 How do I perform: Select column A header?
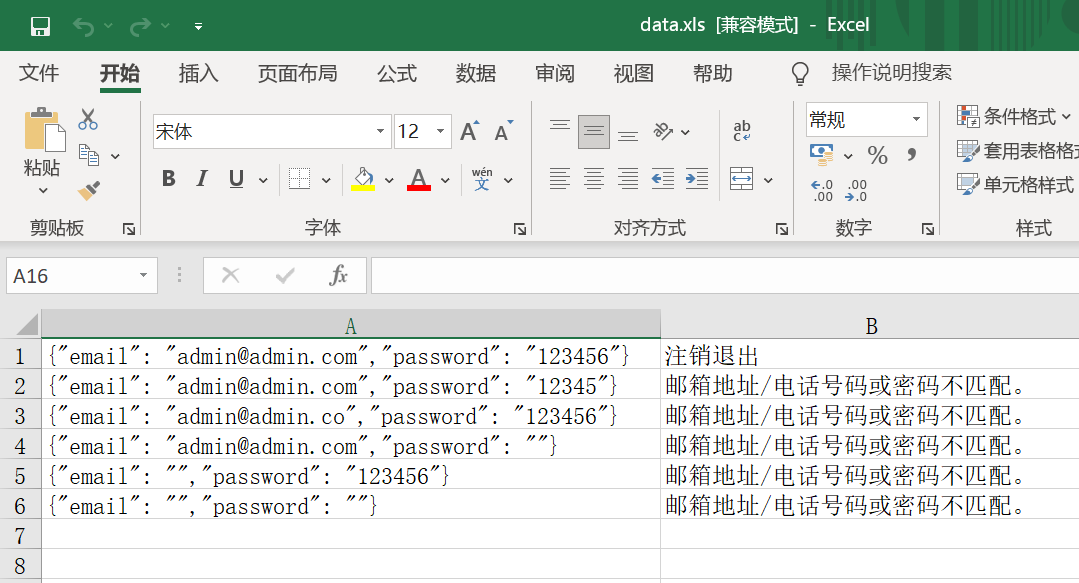(x=351, y=324)
